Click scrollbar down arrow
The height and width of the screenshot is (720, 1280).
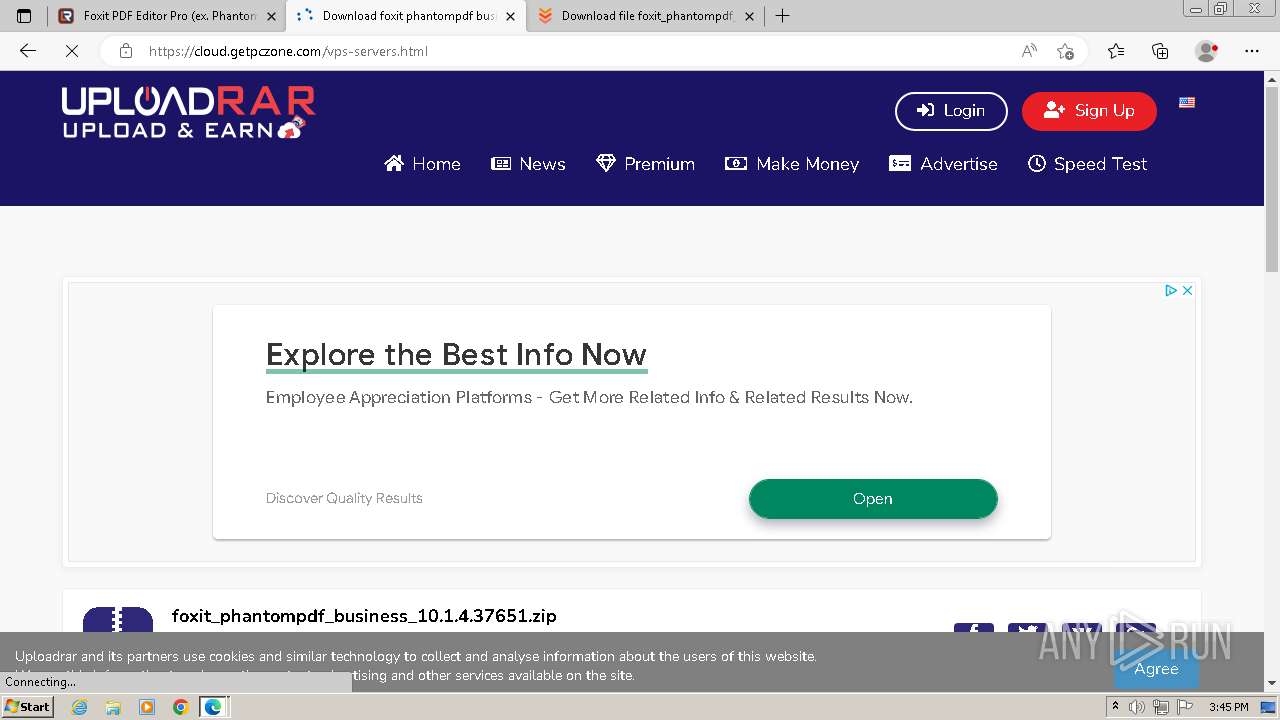1272,684
